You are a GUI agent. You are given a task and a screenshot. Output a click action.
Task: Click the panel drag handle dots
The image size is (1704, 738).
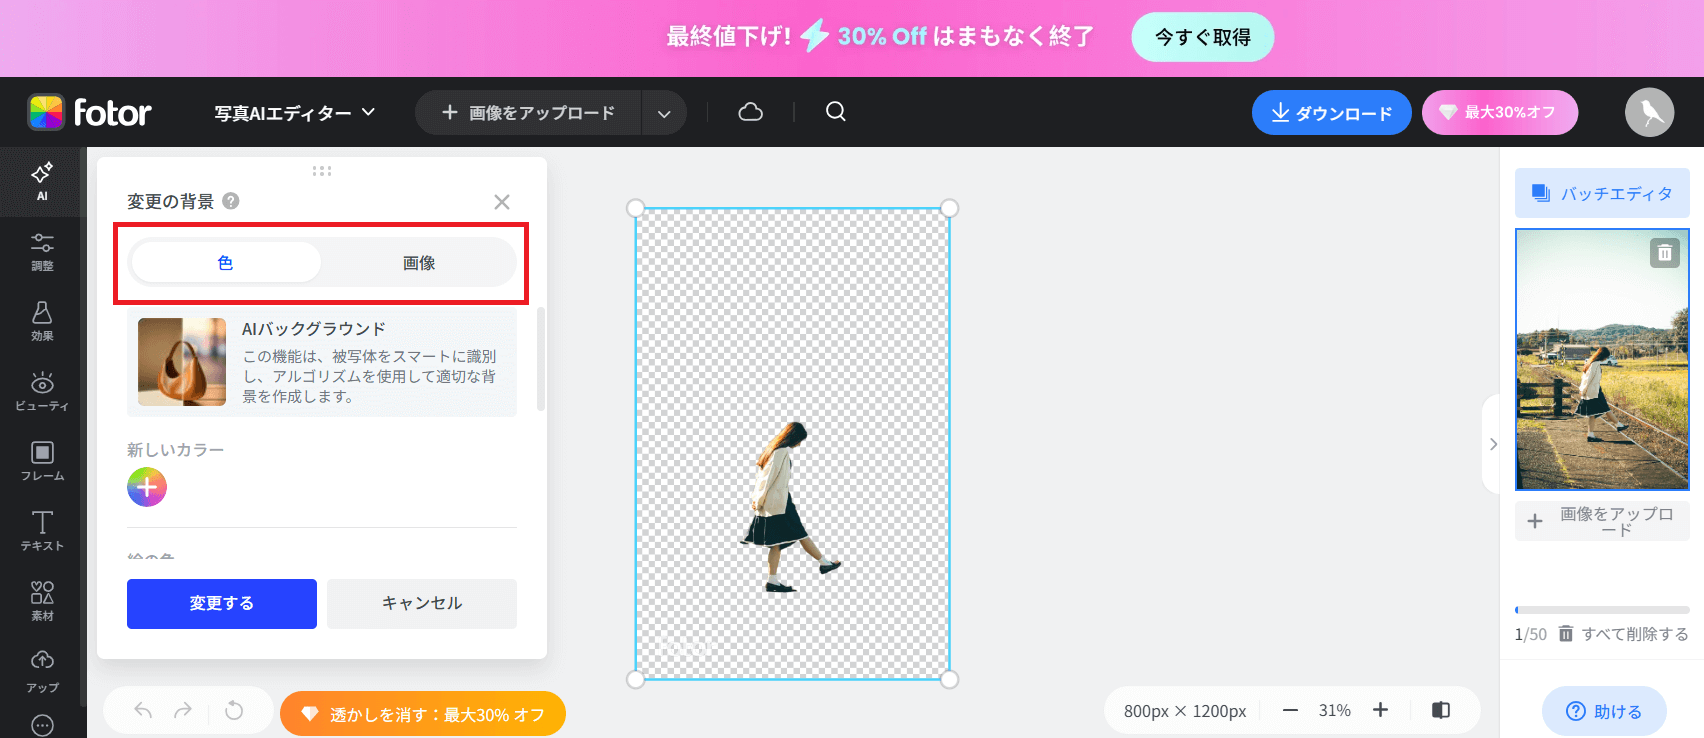[x=322, y=171]
